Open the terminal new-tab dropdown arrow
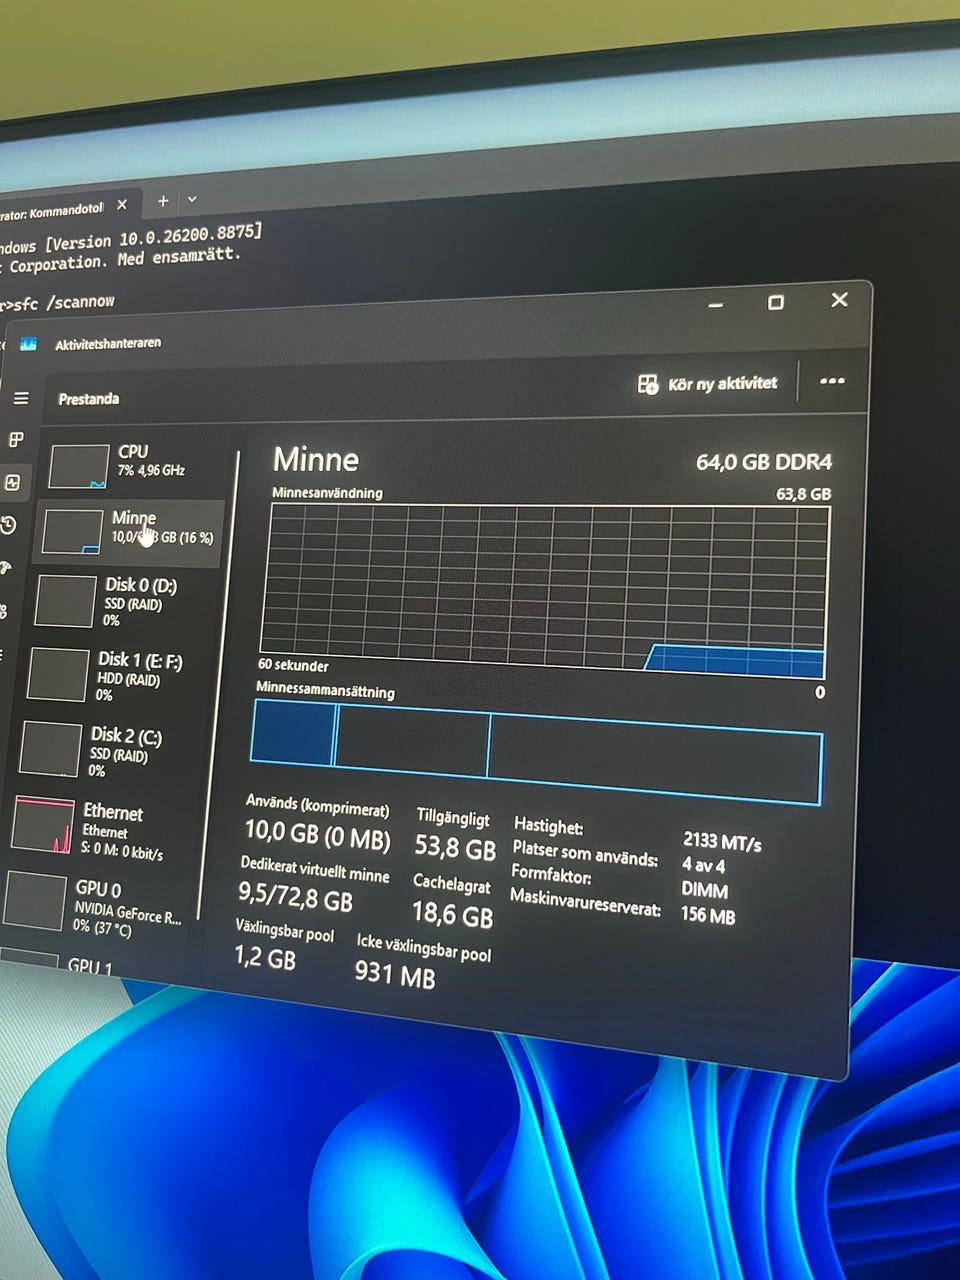The height and width of the screenshot is (1280, 960). (x=192, y=199)
